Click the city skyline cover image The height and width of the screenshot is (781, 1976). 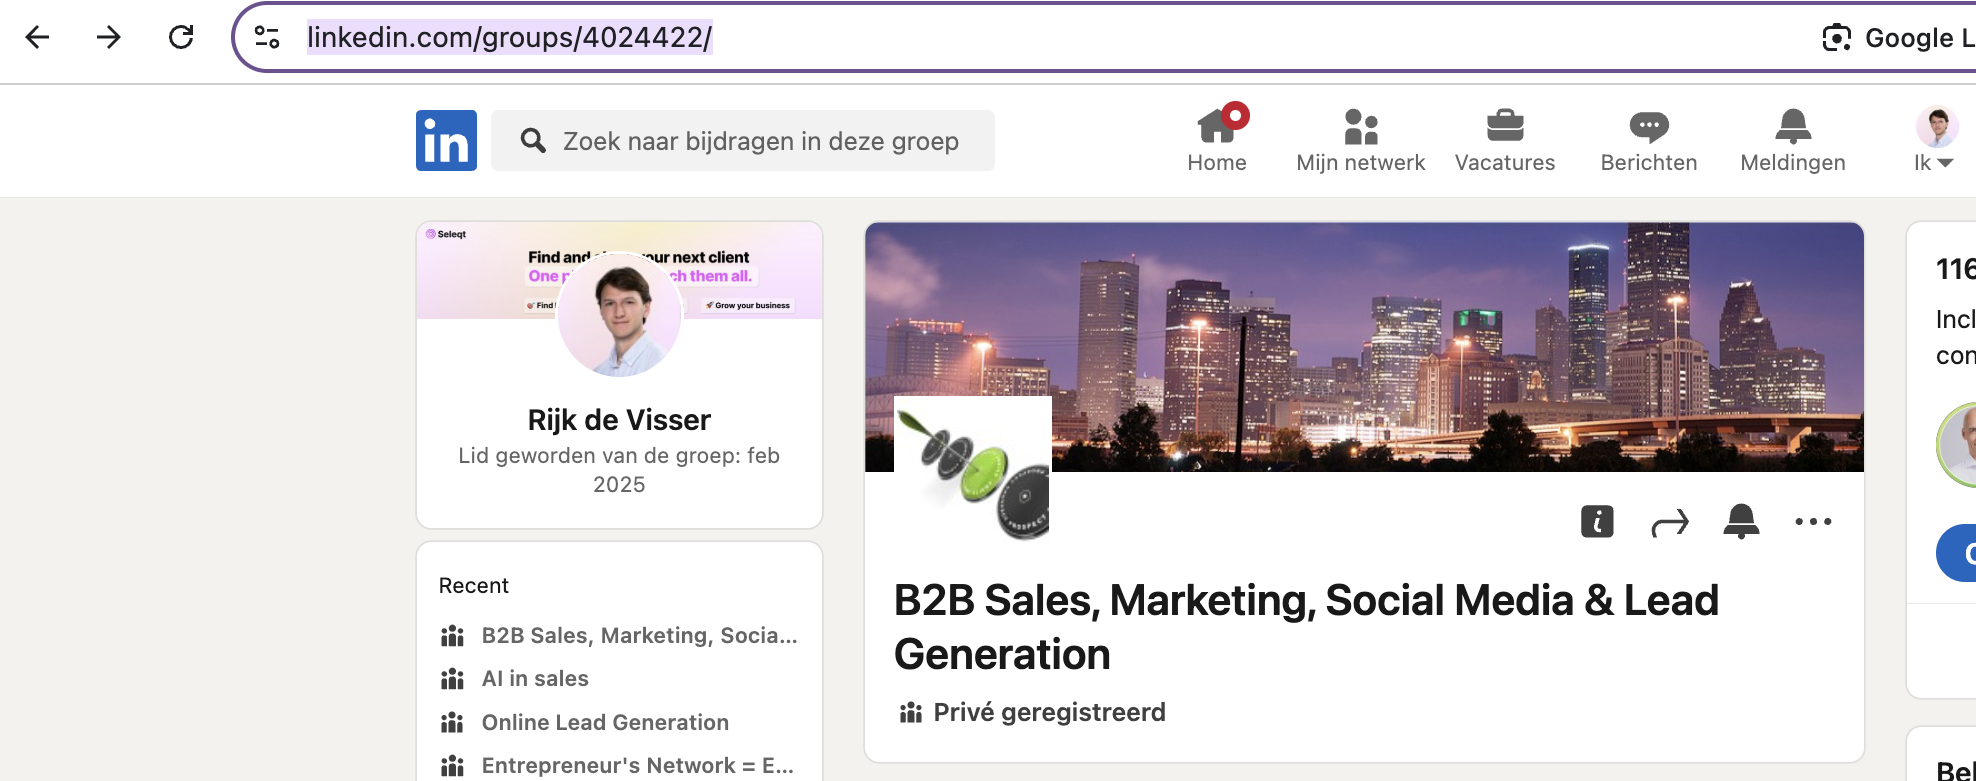[1364, 346]
